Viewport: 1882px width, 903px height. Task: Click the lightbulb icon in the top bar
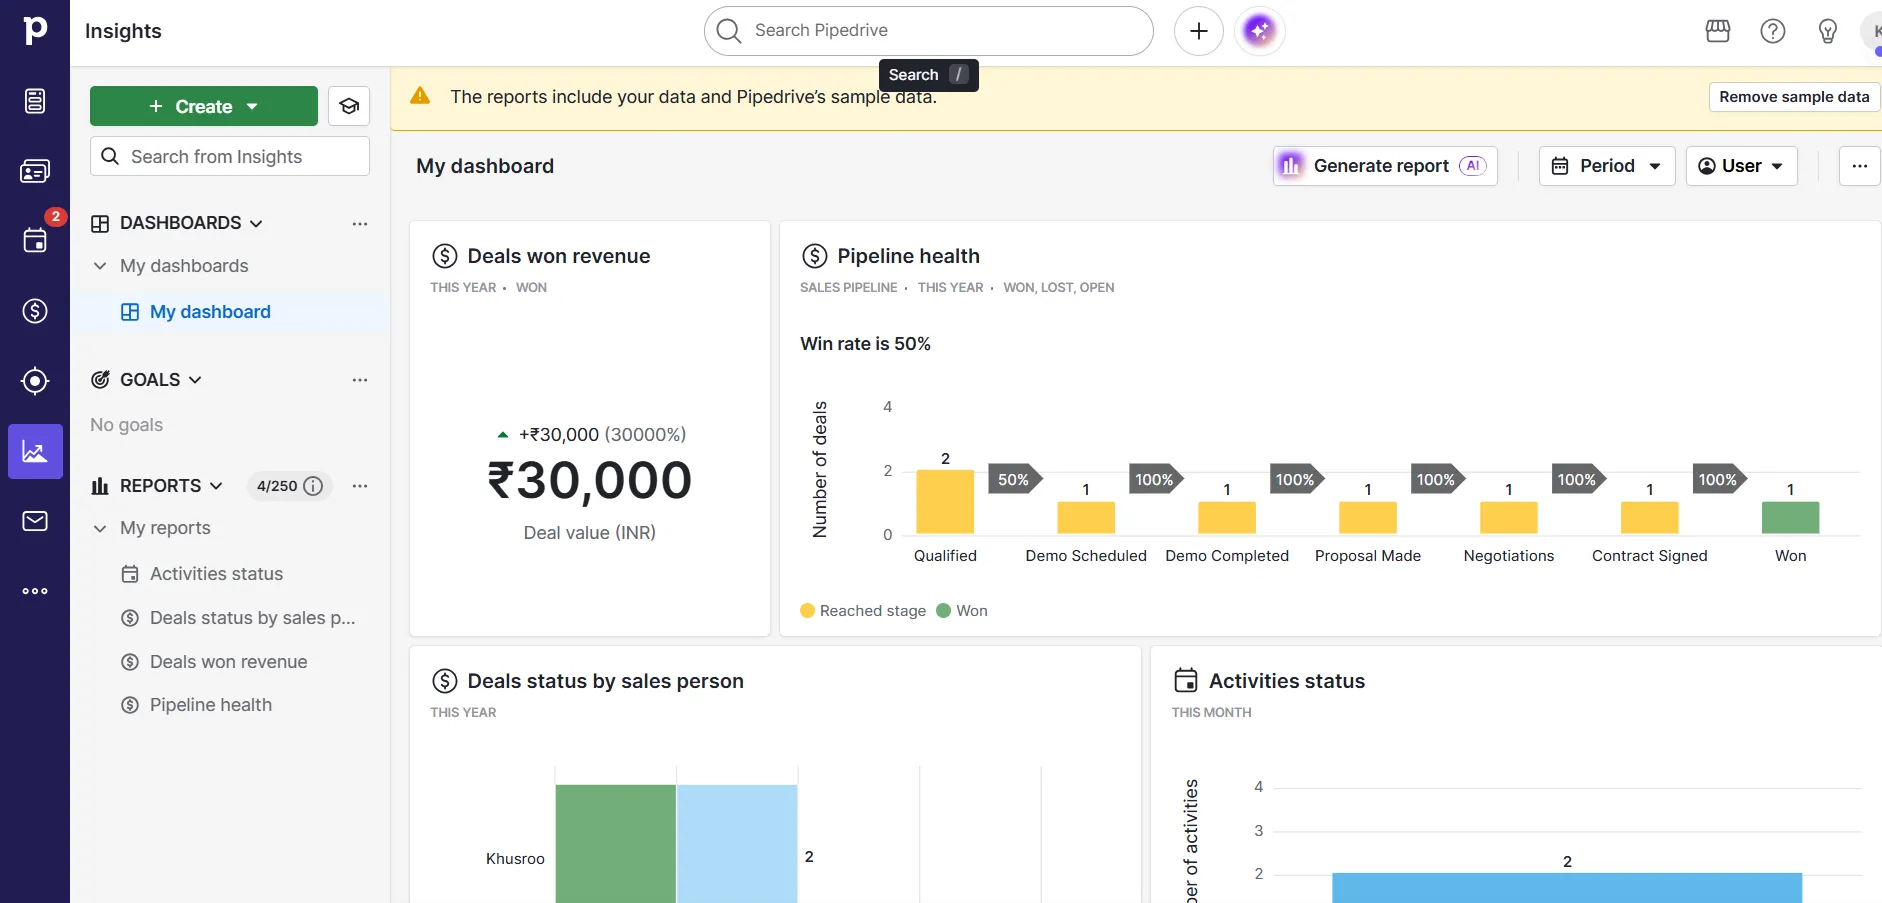pyautogui.click(x=1828, y=31)
